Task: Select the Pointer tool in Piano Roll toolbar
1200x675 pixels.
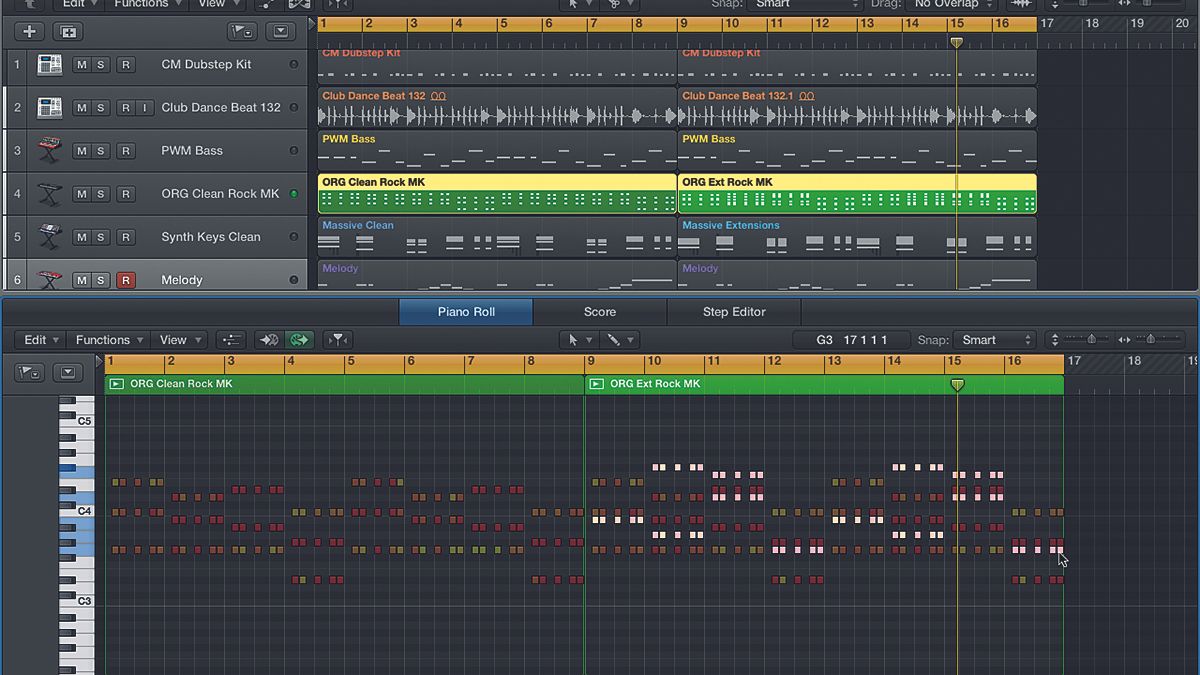Action: (574, 340)
